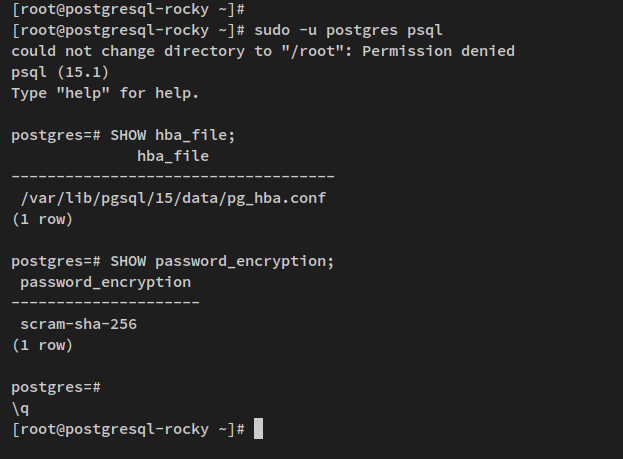Click the terminal cursor block at the prompt
Image resolution: width=623 pixels, height=459 pixels.
(258, 428)
